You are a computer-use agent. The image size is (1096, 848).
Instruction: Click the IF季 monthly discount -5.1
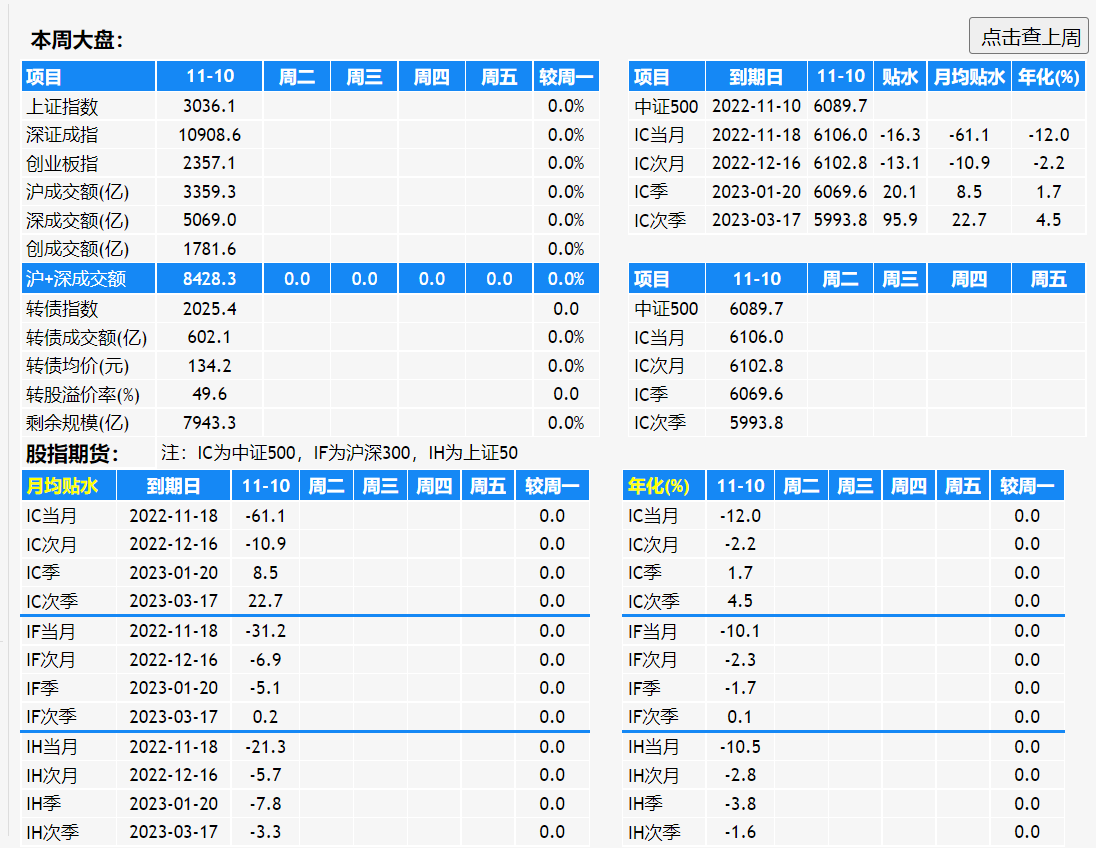pyautogui.click(x=266, y=688)
